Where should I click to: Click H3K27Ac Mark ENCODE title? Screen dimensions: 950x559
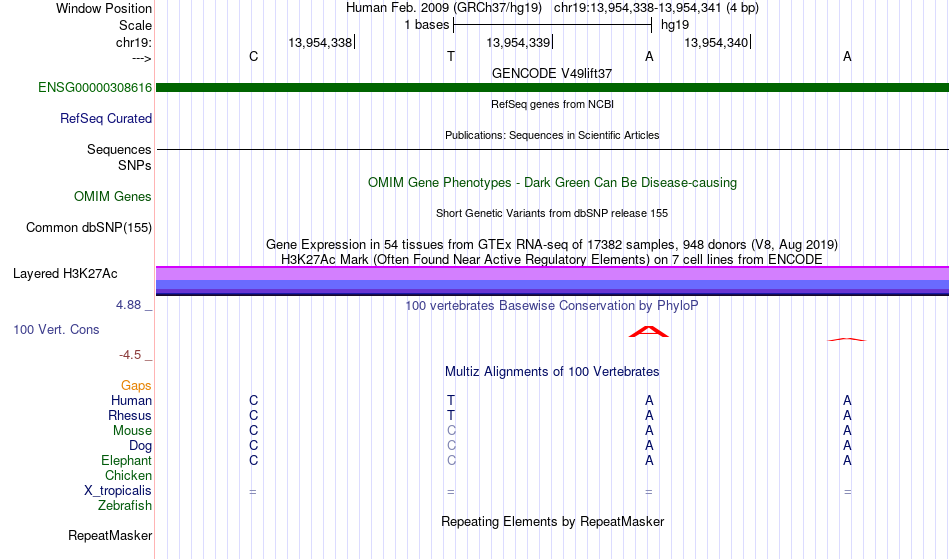[x=552, y=259]
